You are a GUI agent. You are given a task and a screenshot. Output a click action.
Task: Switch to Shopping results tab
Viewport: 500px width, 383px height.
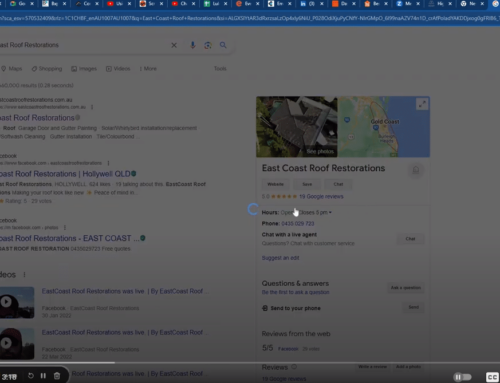click(47, 69)
